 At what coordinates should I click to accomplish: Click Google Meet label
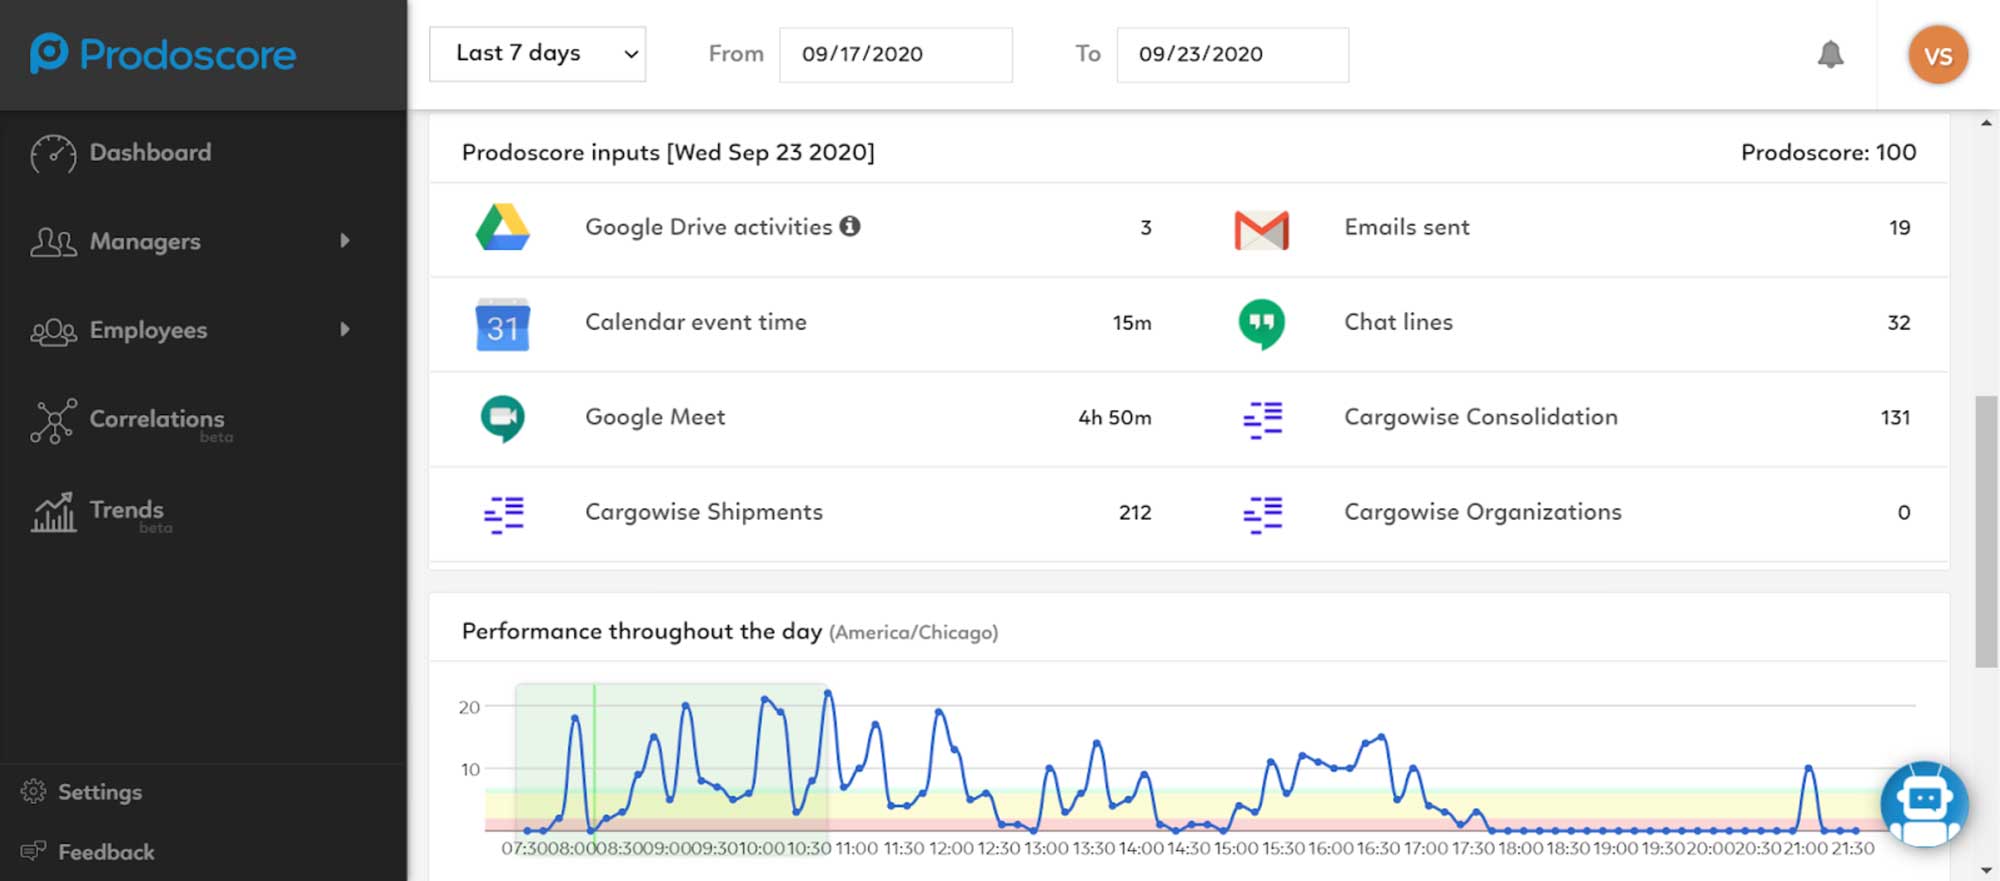[x=655, y=417]
